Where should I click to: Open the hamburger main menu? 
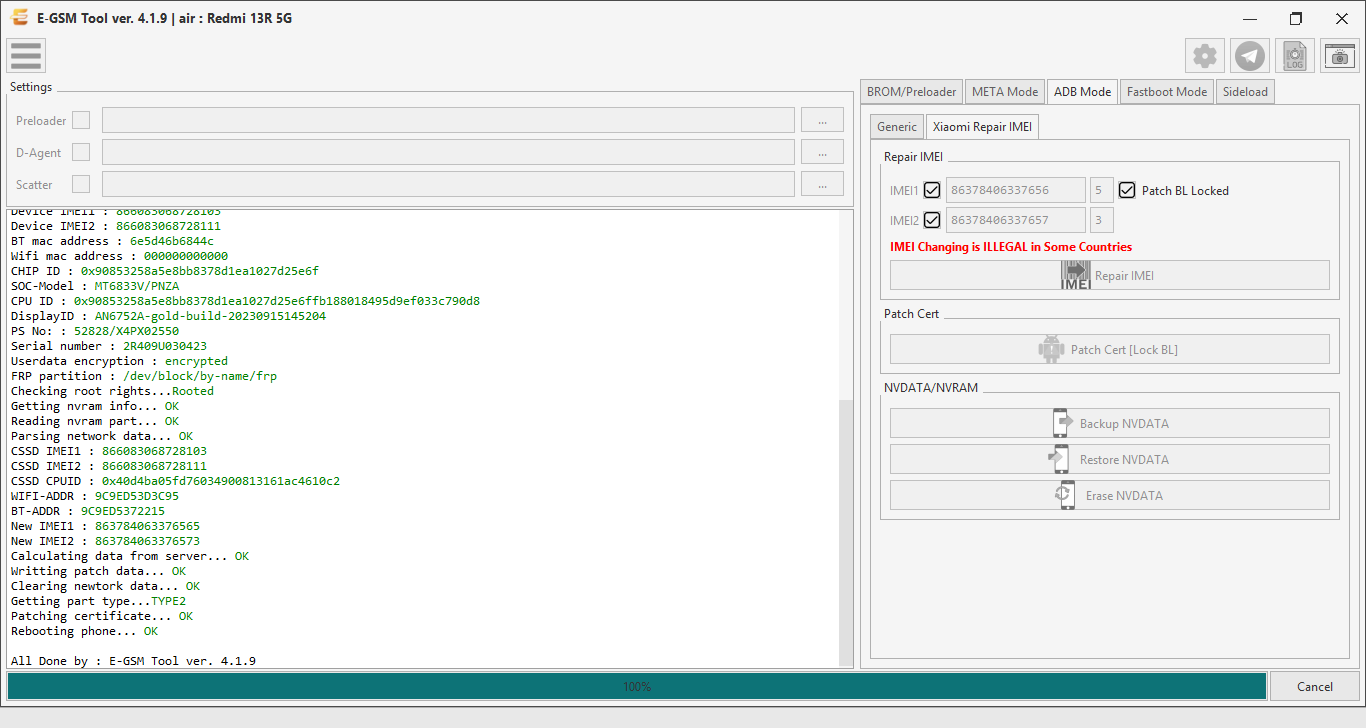click(26, 56)
